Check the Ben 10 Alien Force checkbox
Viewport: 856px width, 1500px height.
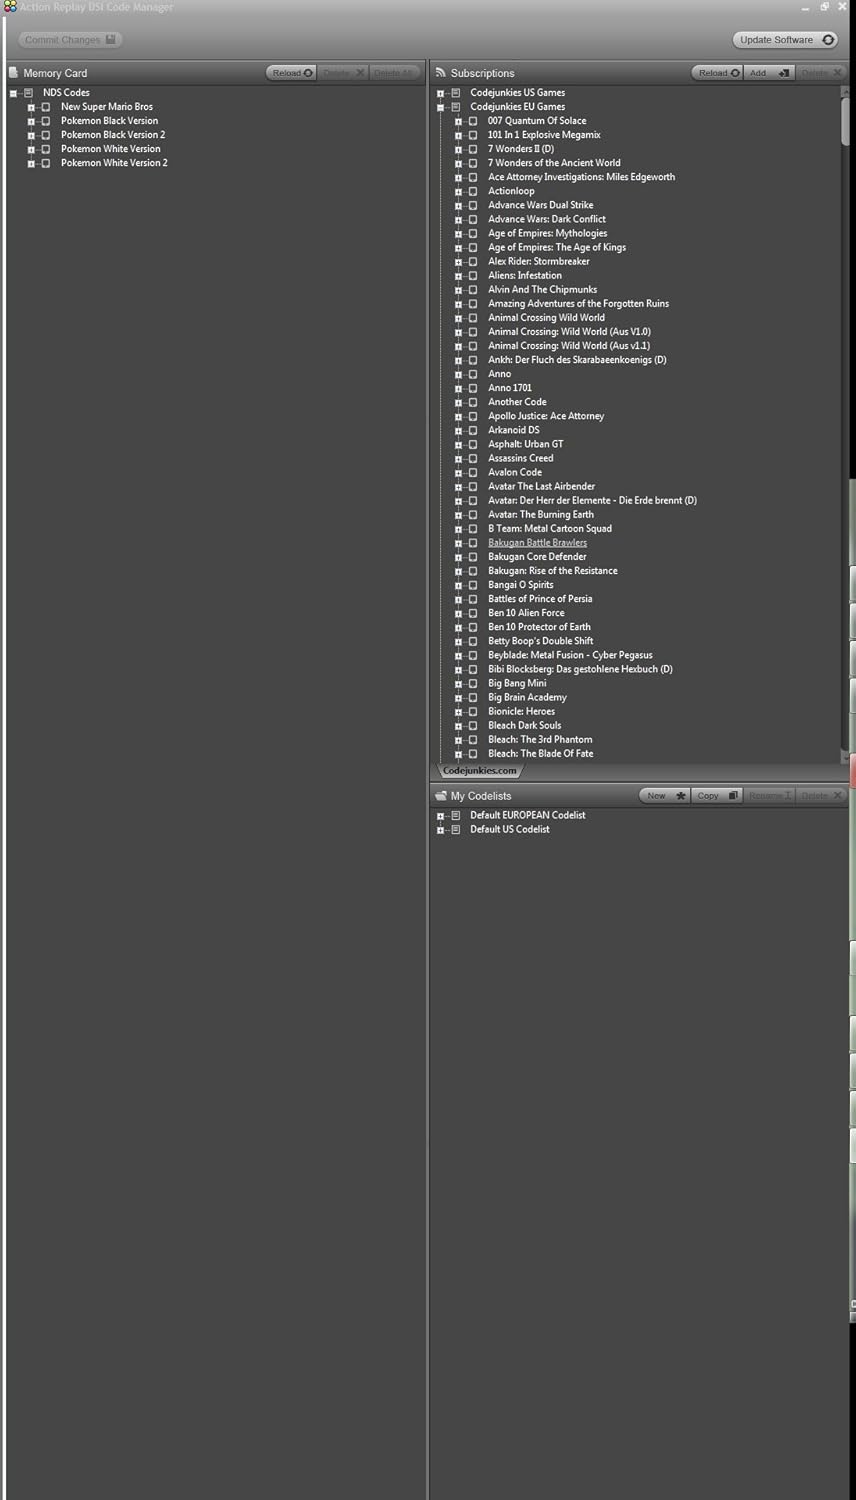click(x=473, y=613)
